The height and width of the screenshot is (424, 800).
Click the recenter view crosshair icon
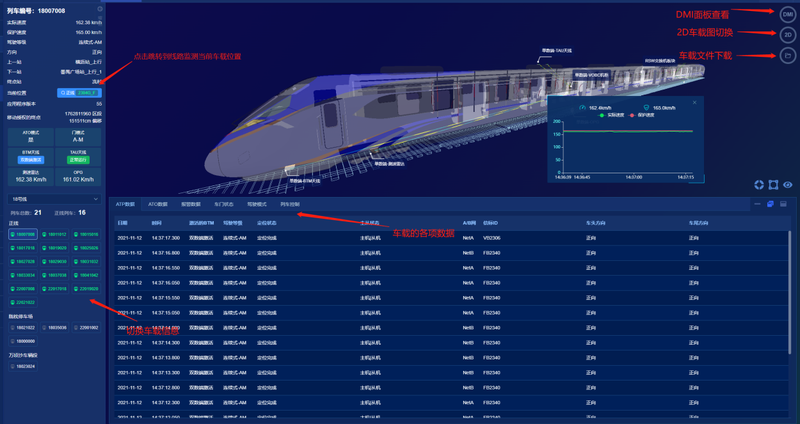point(759,185)
